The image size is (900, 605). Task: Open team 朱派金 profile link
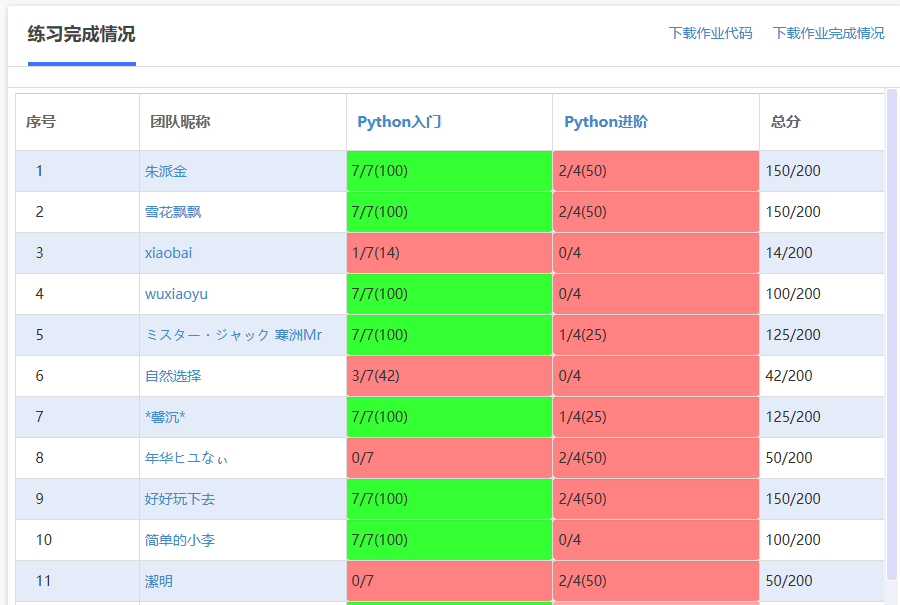point(166,171)
